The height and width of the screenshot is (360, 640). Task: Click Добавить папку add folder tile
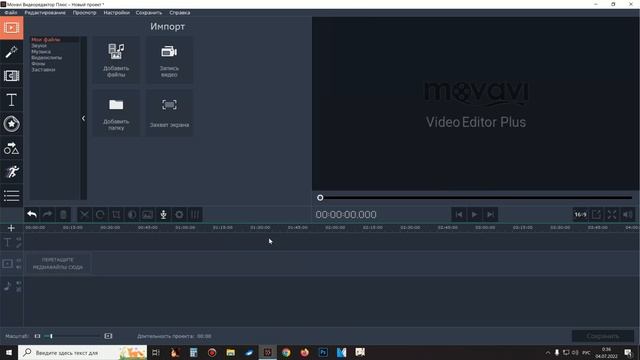(x=116, y=113)
